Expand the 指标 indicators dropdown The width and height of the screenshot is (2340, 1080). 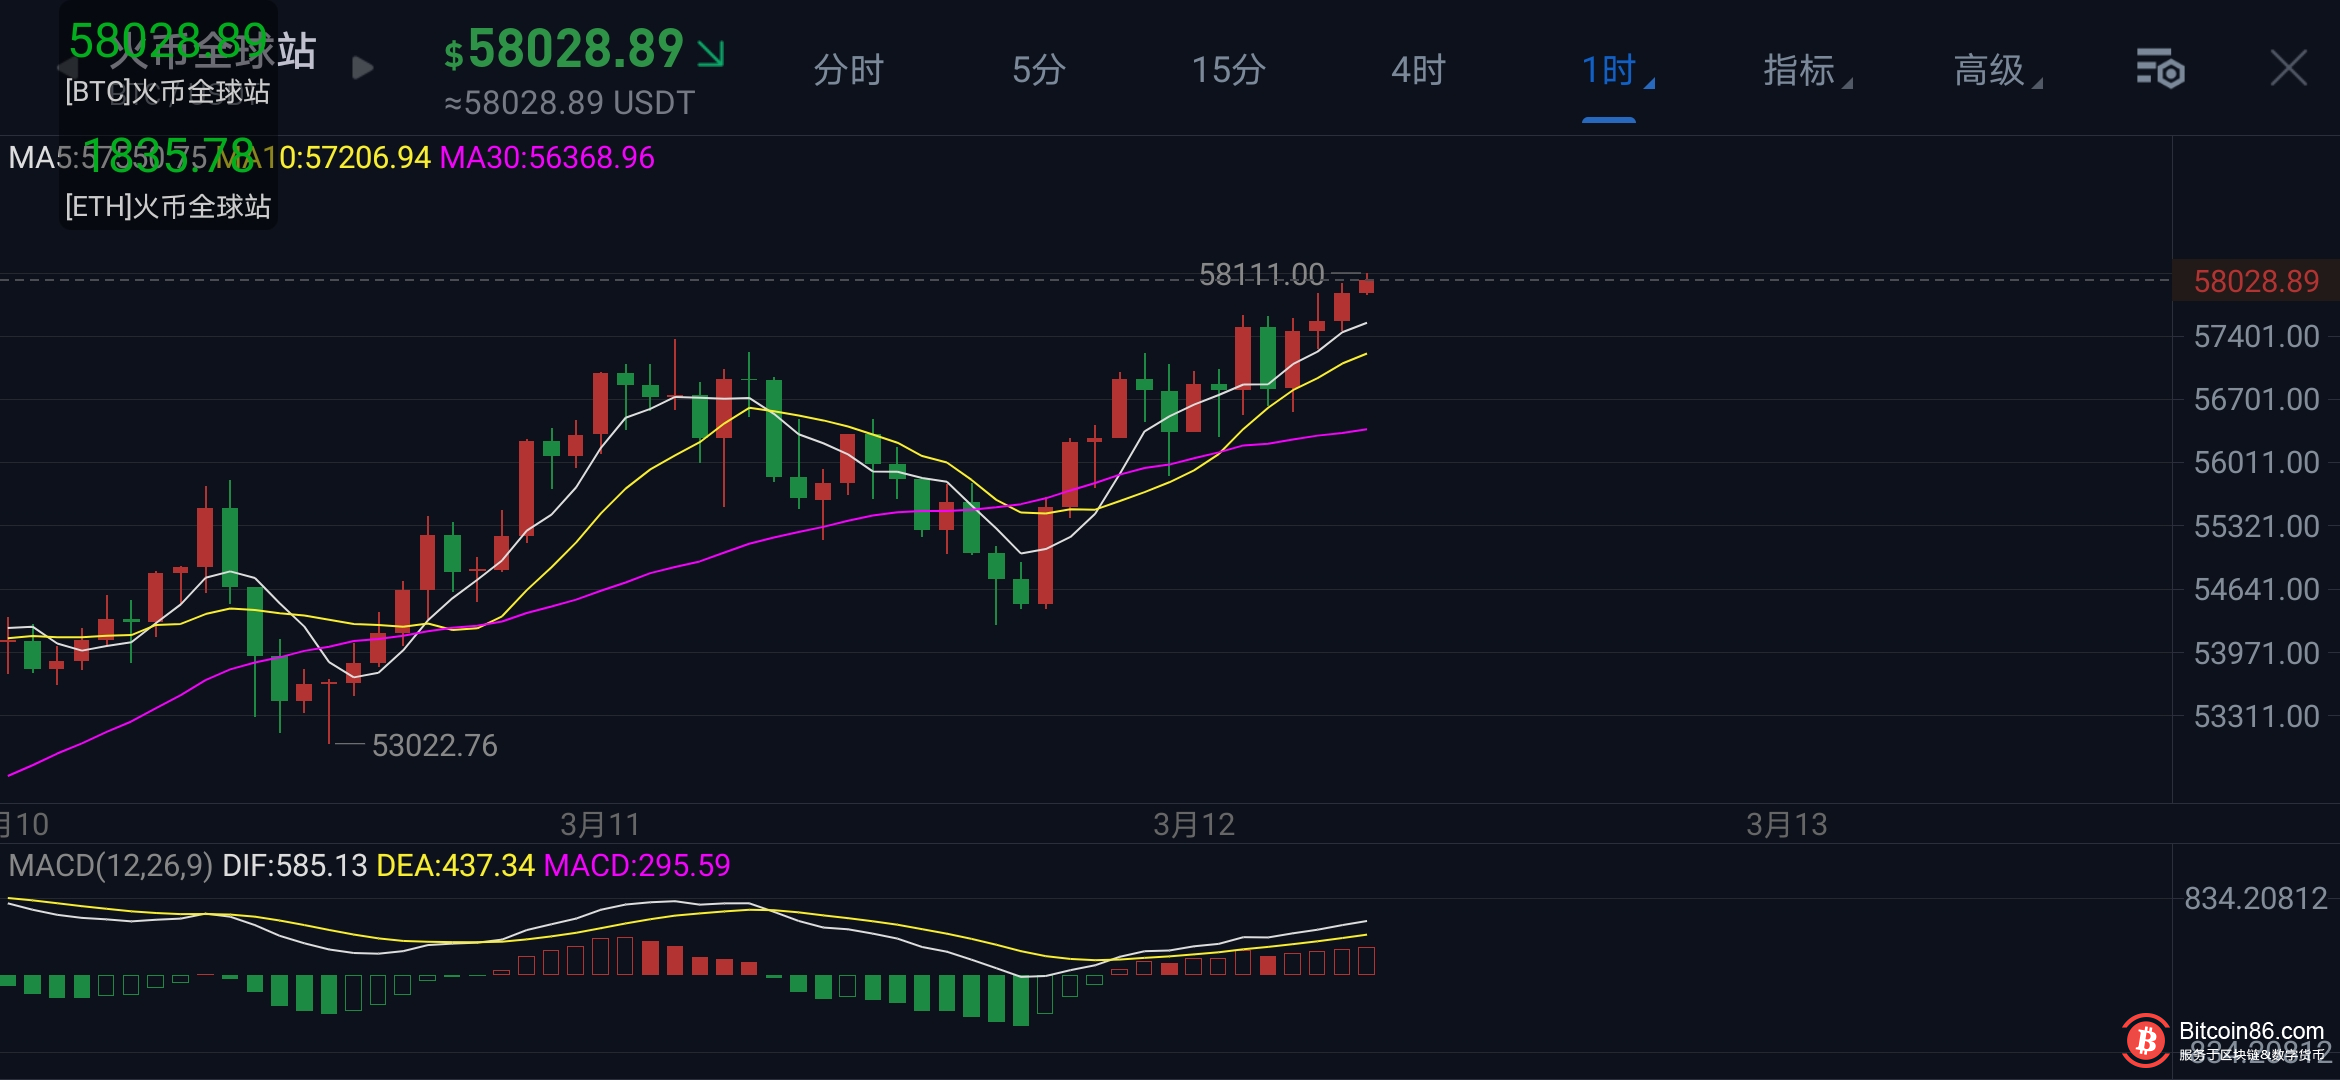[x=1802, y=70]
